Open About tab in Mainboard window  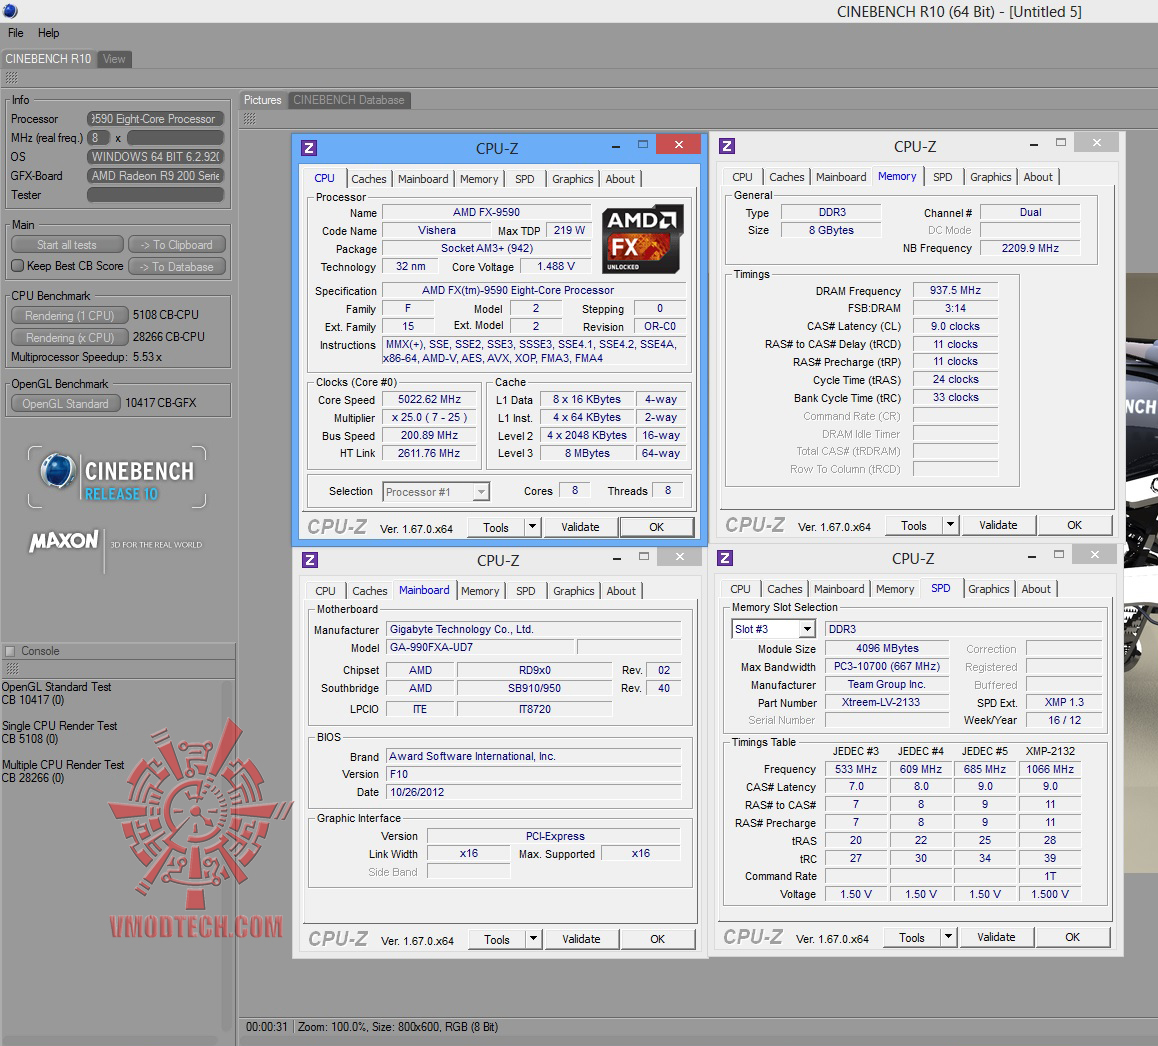click(x=621, y=591)
